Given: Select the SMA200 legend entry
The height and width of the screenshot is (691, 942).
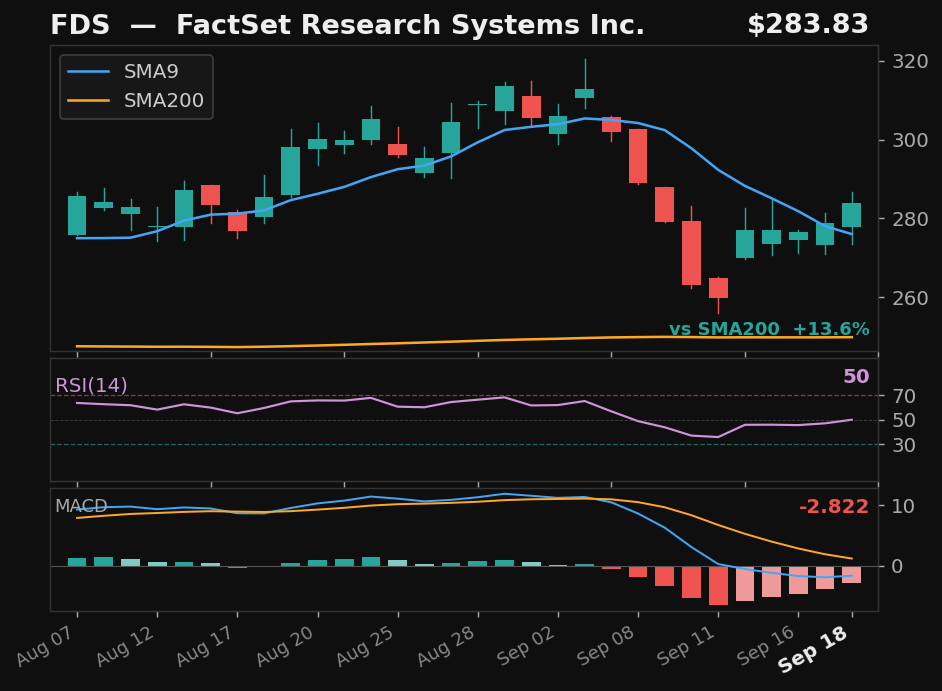Looking at the screenshot, I should 136,100.
